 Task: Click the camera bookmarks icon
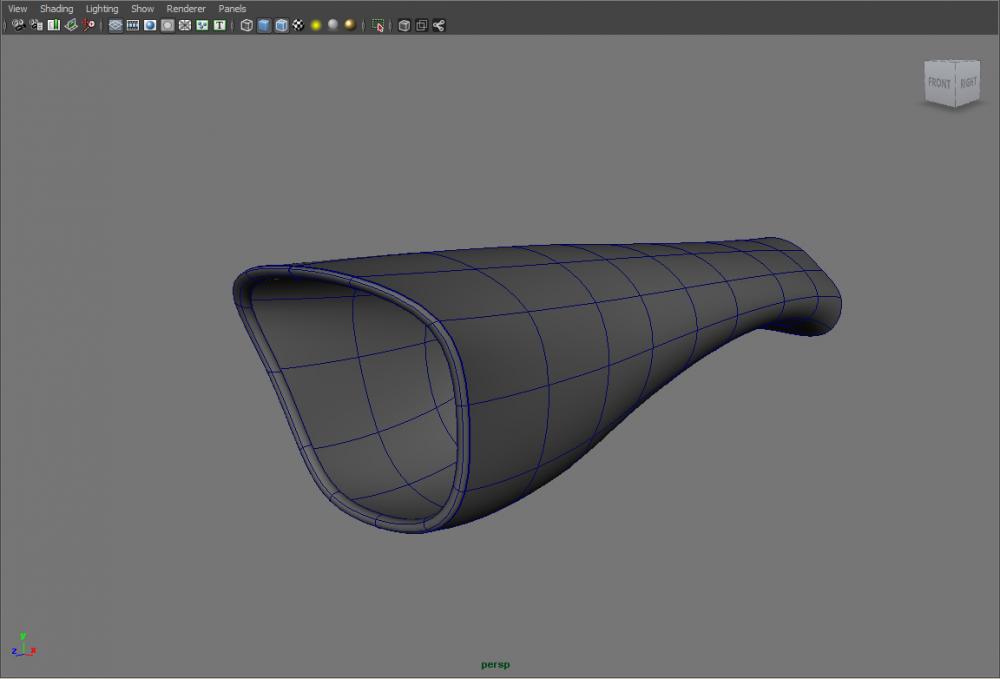tap(54, 25)
